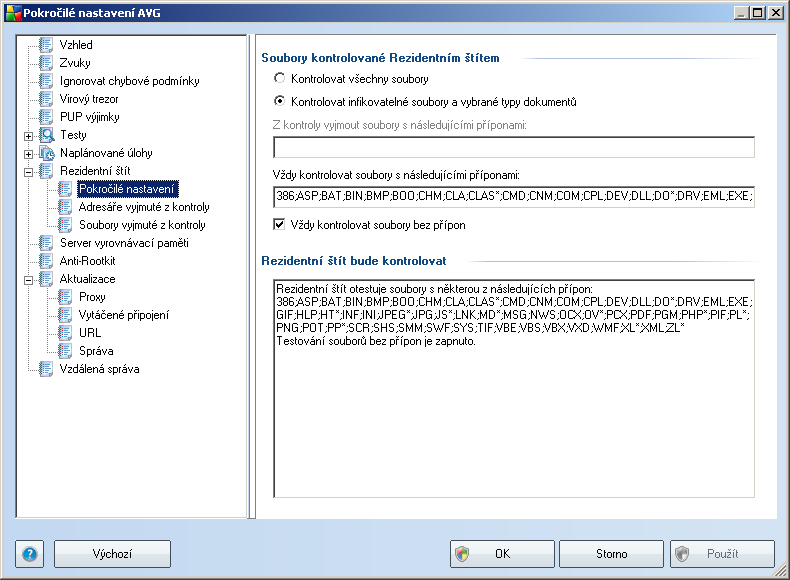Click the magnifier icon beside Testy
This screenshot has width=790, height=580.
pos(47,135)
